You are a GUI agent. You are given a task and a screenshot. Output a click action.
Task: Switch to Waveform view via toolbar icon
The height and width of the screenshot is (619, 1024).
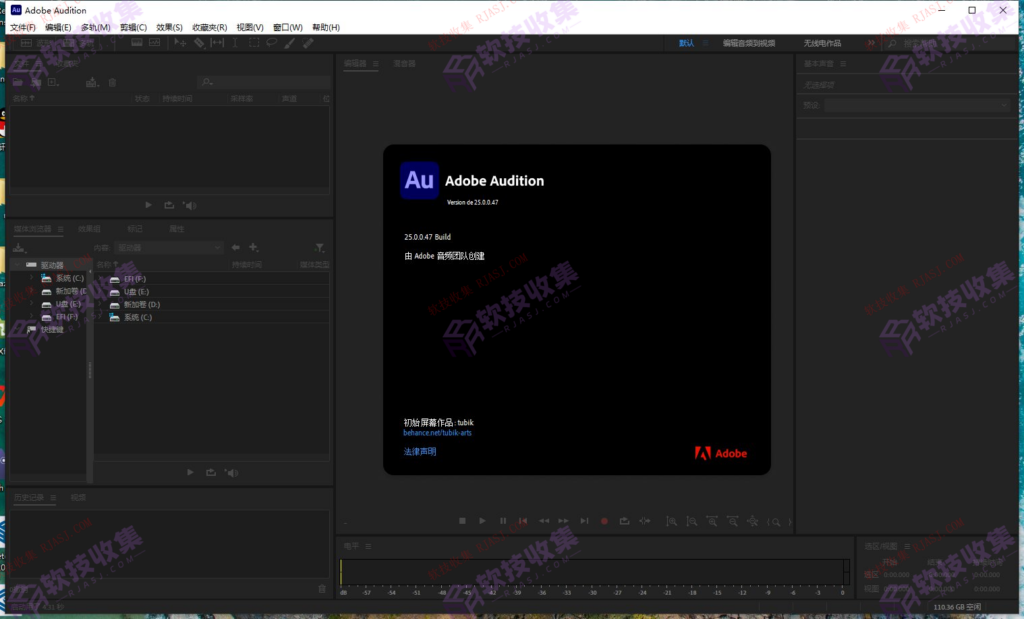(27, 44)
